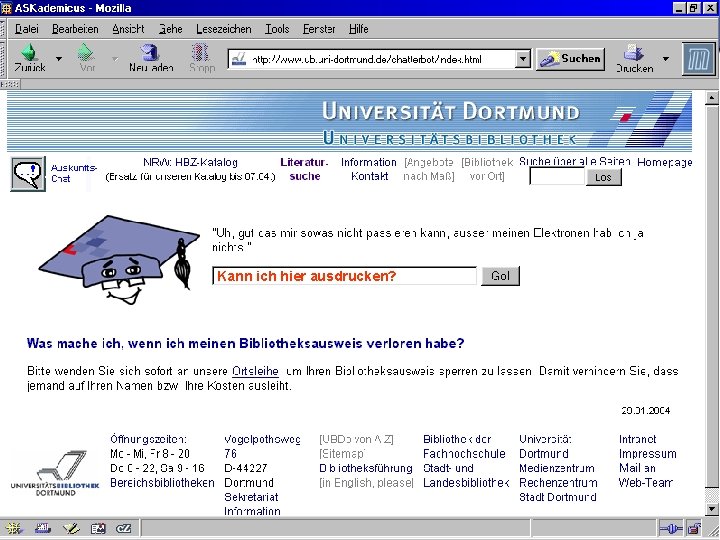Click the ASKademicus graduation cap mascot
Image resolution: width=720 pixels, height=540 pixels.
119,259
